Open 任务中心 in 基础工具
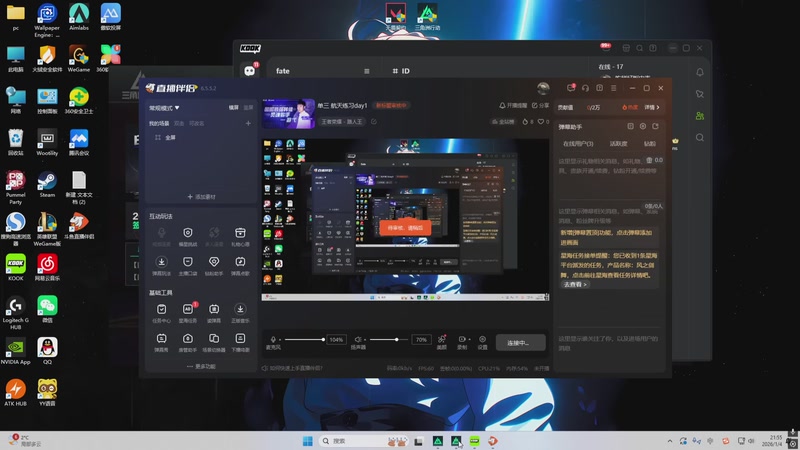The width and height of the screenshot is (800, 450). (161, 309)
